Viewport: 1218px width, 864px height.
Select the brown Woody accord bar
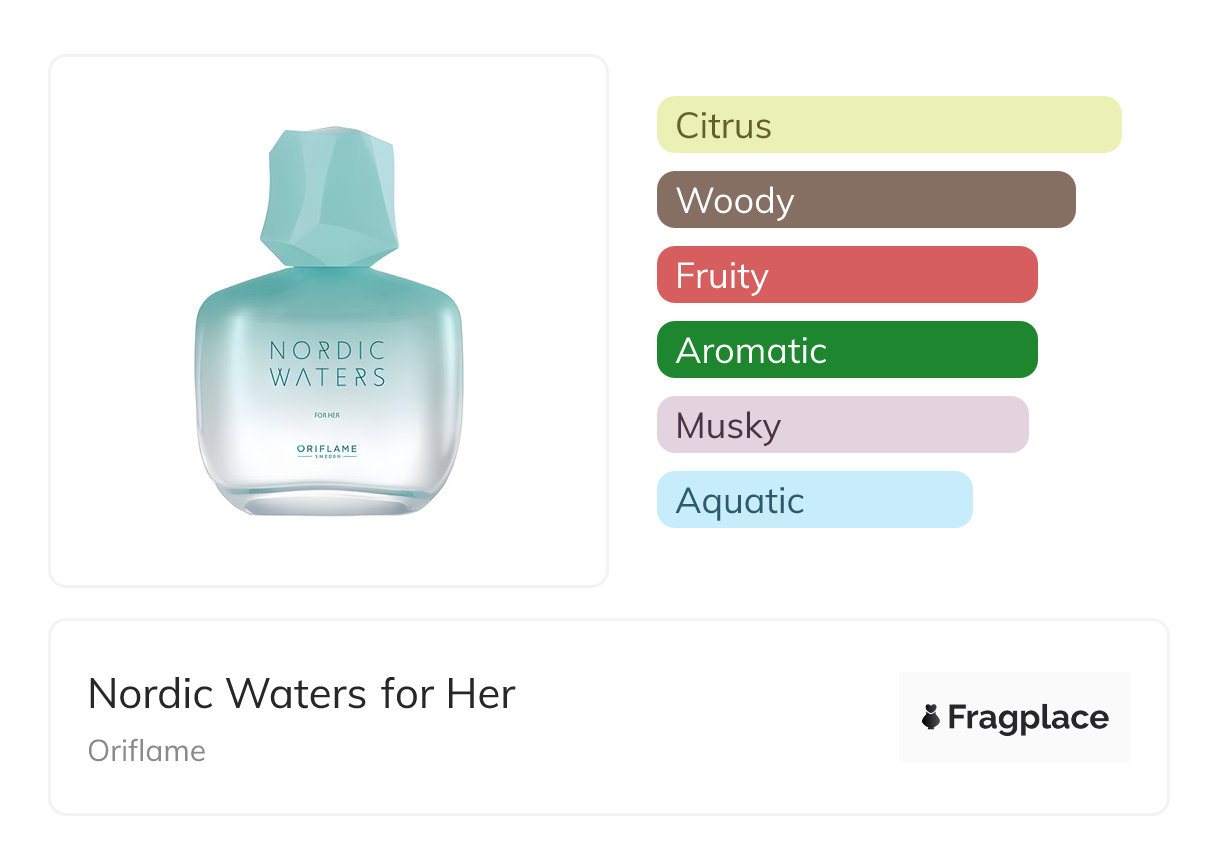coord(865,200)
